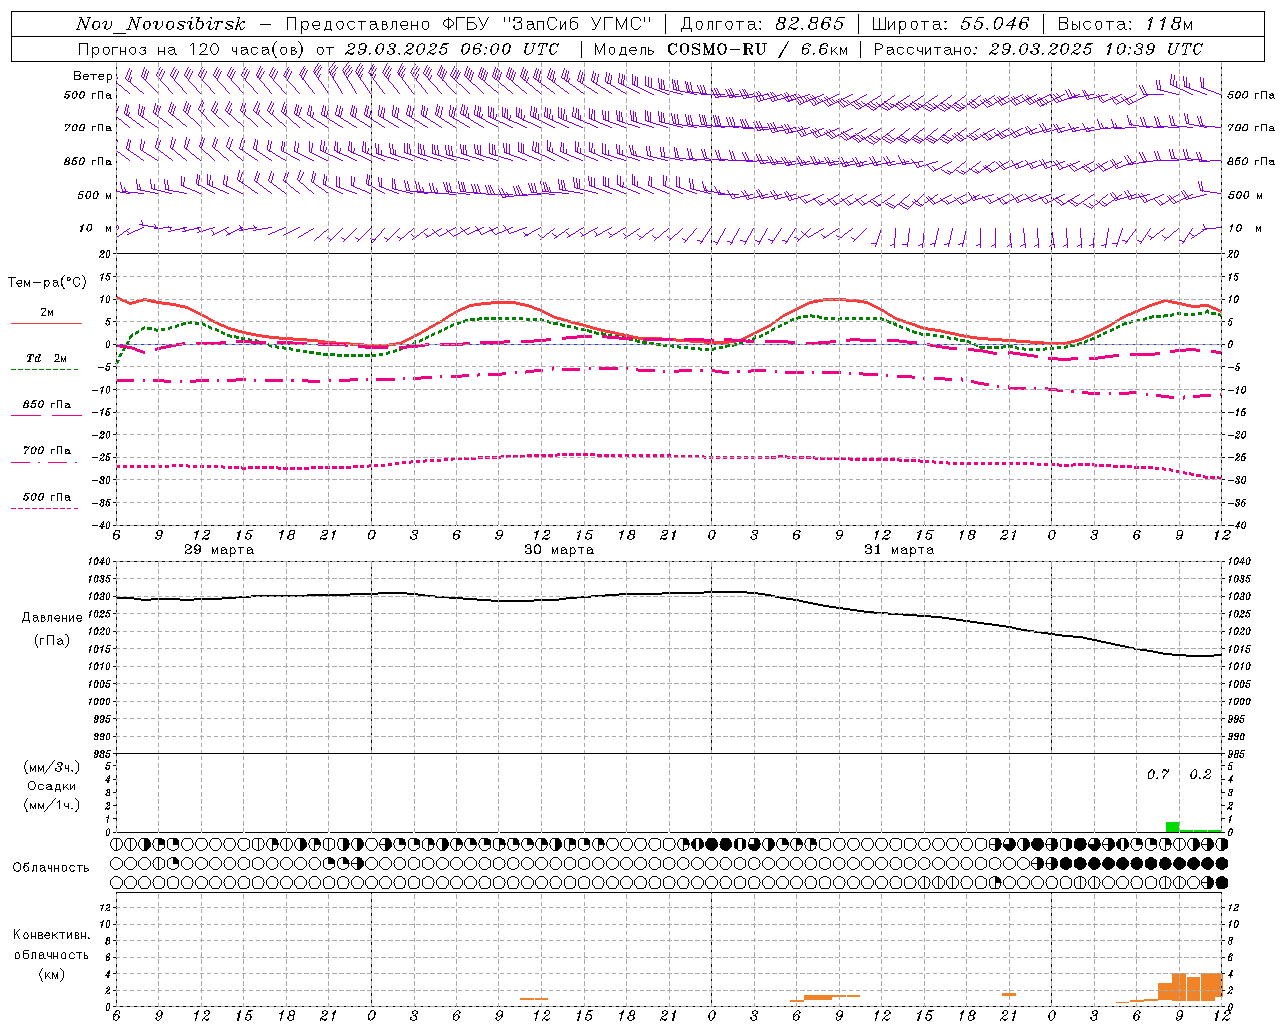
Task: Click the Ветер wind panel label
Action: click(92, 76)
